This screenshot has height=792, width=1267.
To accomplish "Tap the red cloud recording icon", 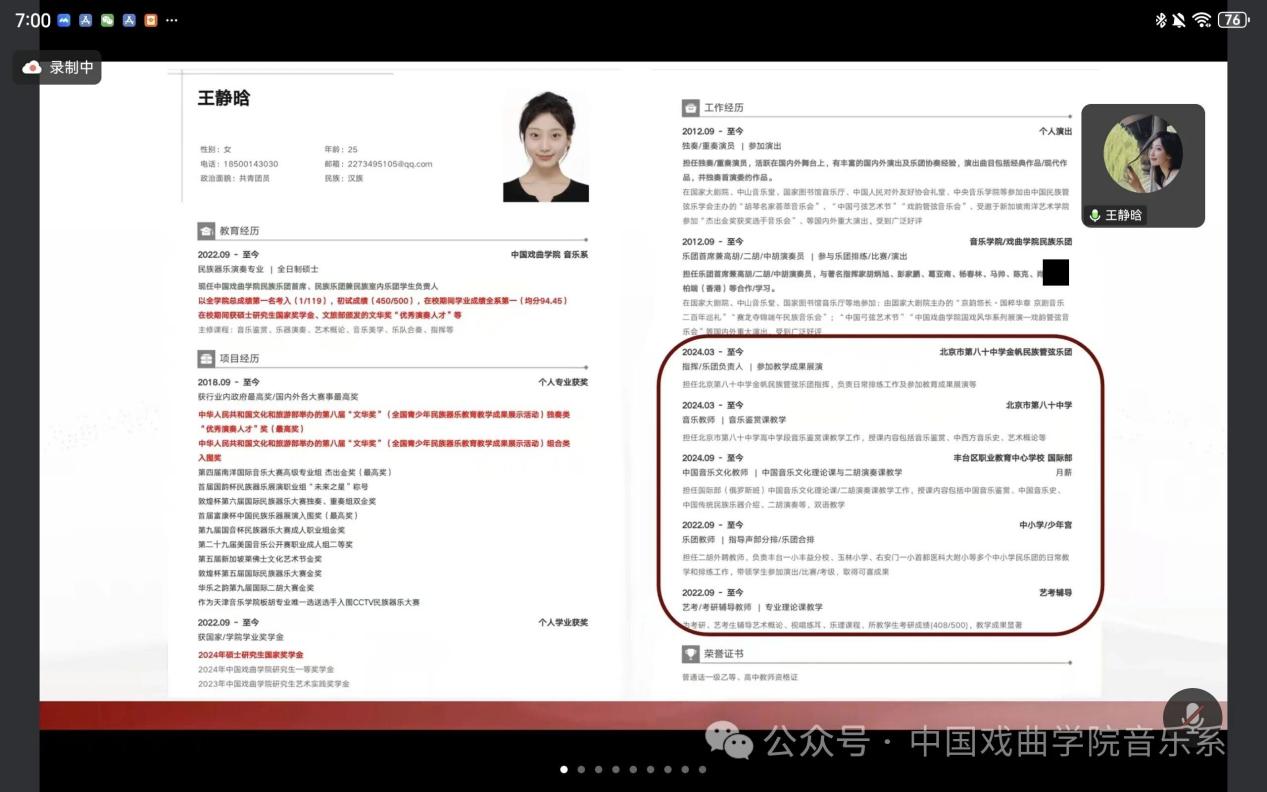I will (32, 67).
